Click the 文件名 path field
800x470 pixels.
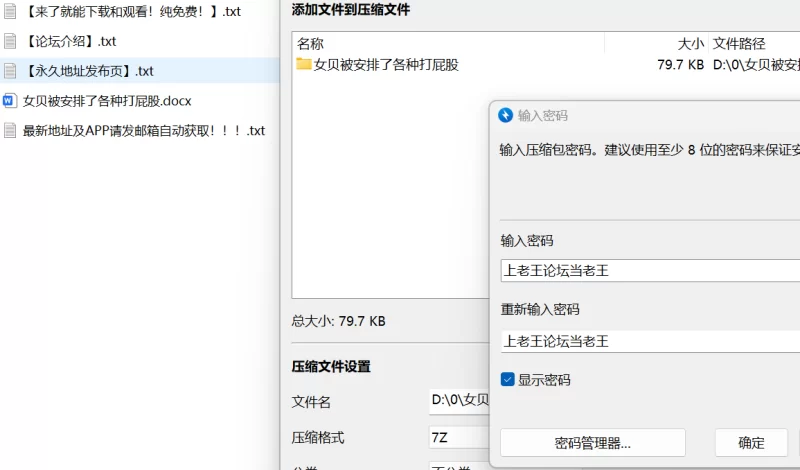pyautogui.click(x=460, y=401)
